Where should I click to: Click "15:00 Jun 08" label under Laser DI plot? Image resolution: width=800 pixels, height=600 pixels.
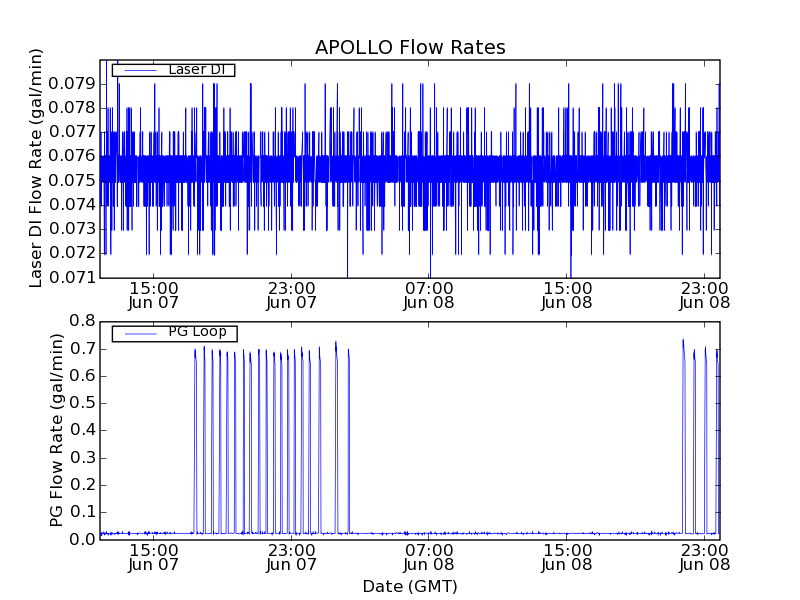tap(567, 295)
